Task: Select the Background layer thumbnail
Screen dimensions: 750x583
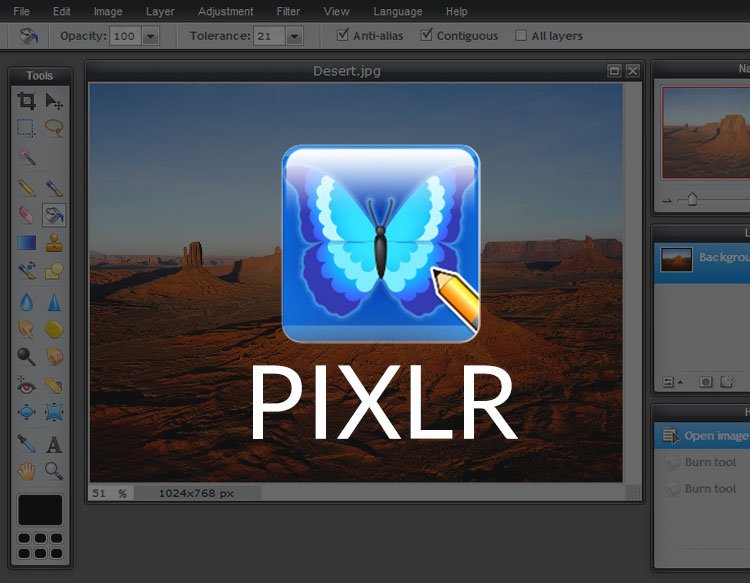Action: (x=676, y=259)
